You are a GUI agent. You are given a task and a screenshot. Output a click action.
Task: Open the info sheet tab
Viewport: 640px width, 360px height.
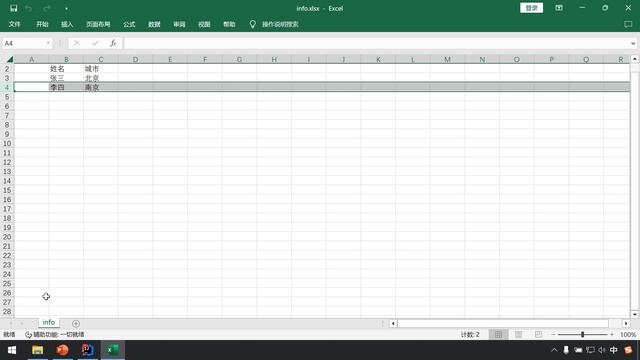click(49, 322)
